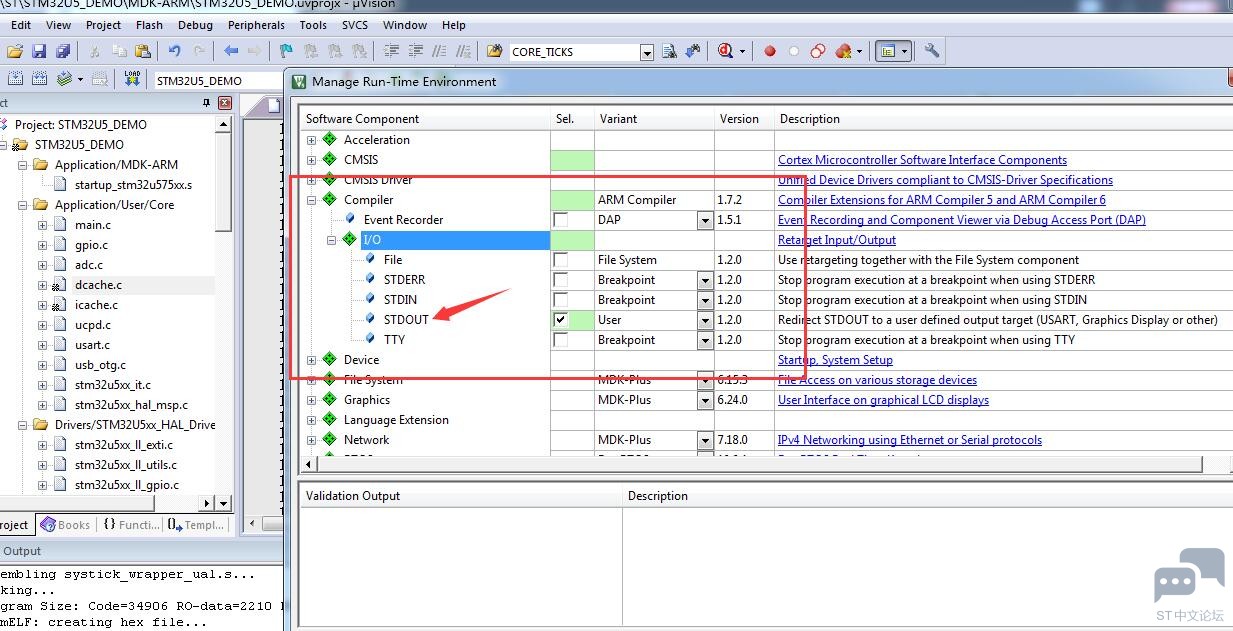The width and height of the screenshot is (1233, 631).
Task: Uncheck the STDOUT selection checkbox
Action: pyautogui.click(x=561, y=320)
